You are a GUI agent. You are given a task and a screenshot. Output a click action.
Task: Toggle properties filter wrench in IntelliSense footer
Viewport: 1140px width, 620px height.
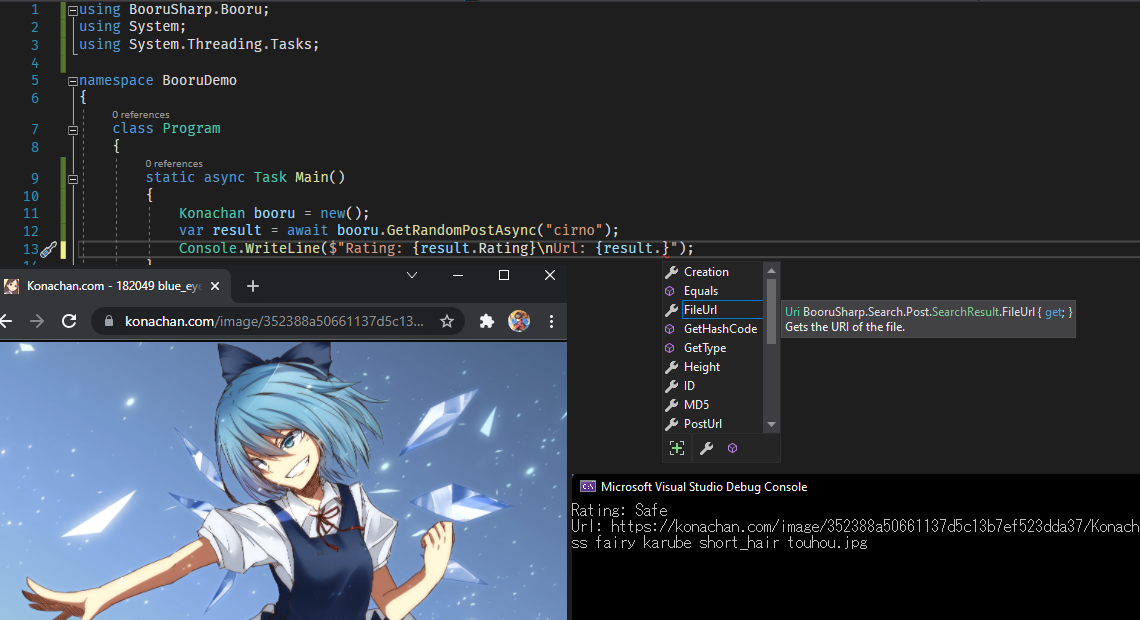click(706, 448)
